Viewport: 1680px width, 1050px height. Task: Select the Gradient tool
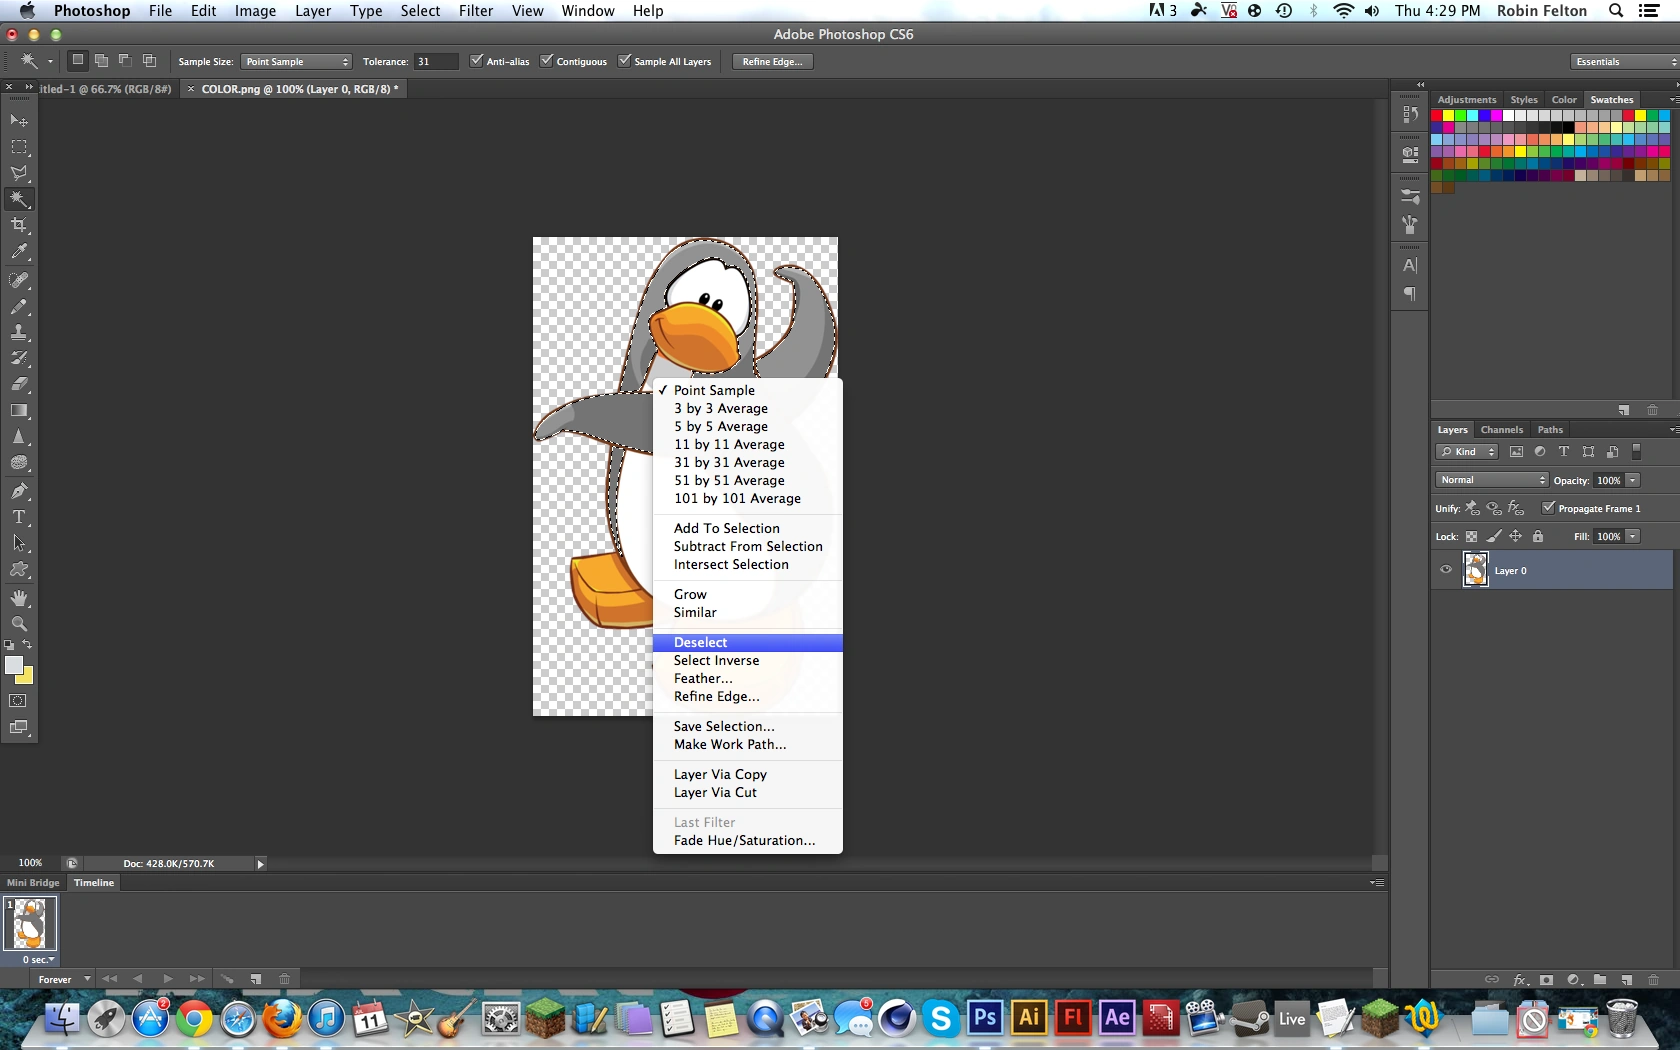tap(19, 410)
